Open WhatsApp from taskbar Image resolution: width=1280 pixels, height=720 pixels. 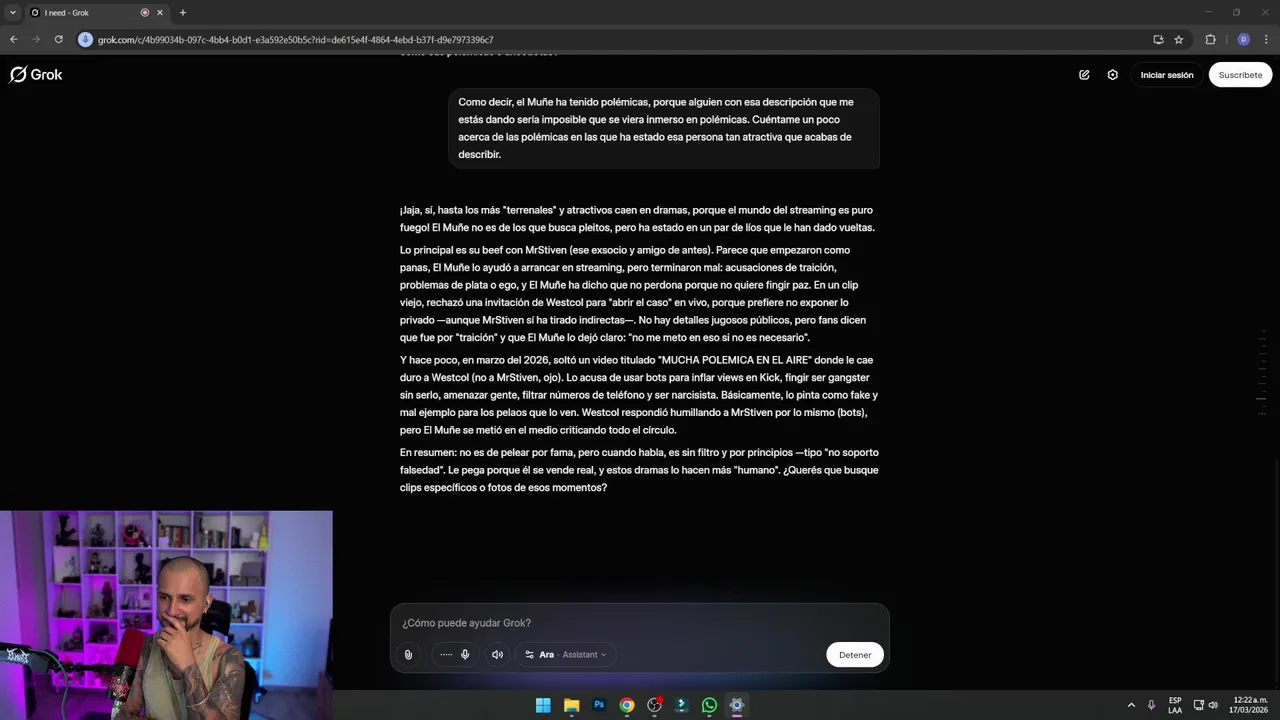click(x=709, y=705)
